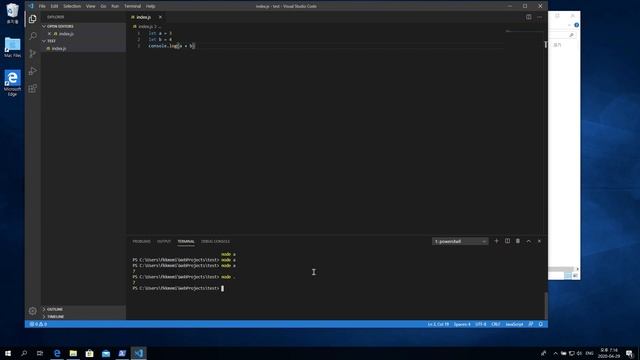Screen dimensions: 640x360
Task: Open the powershell terminal selector dropdown
Action: tap(460, 242)
